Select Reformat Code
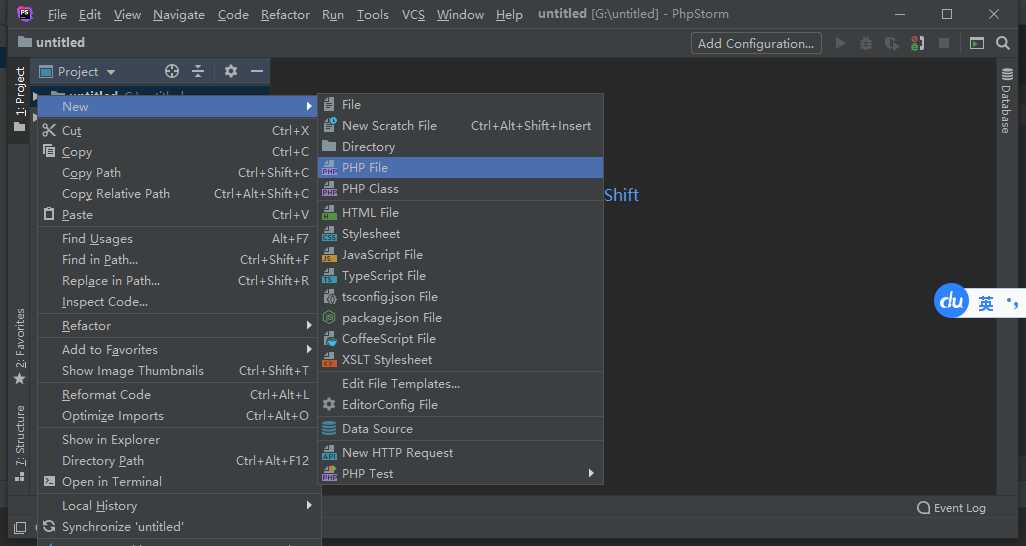The width and height of the screenshot is (1026, 546). pyautogui.click(x=177, y=395)
